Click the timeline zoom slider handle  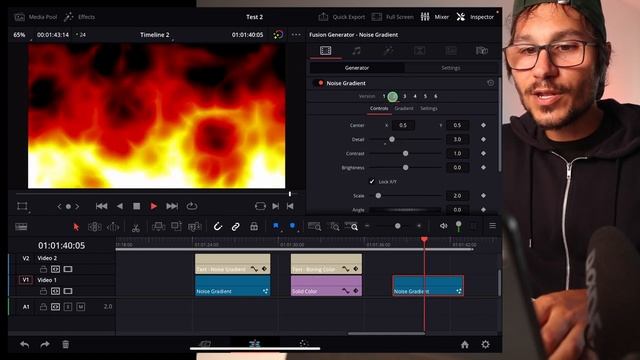point(398,226)
